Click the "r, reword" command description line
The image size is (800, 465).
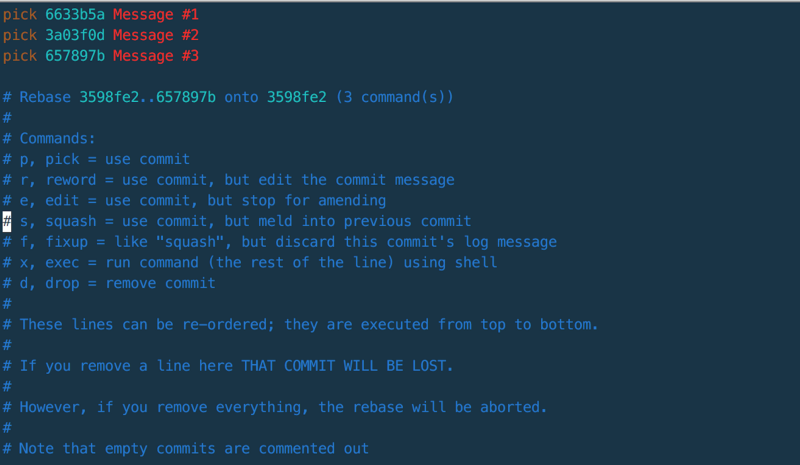click(236, 180)
